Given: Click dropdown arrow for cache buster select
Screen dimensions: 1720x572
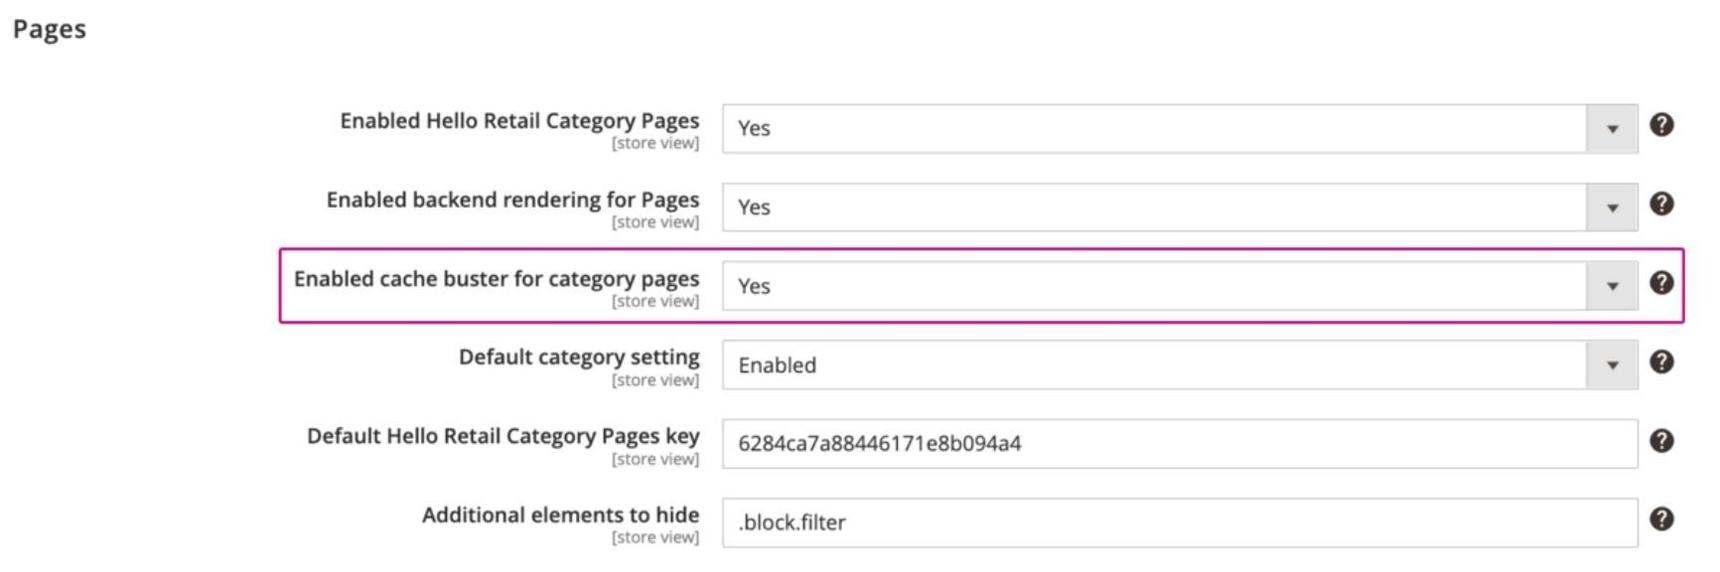Looking at the screenshot, I should [1612, 287].
